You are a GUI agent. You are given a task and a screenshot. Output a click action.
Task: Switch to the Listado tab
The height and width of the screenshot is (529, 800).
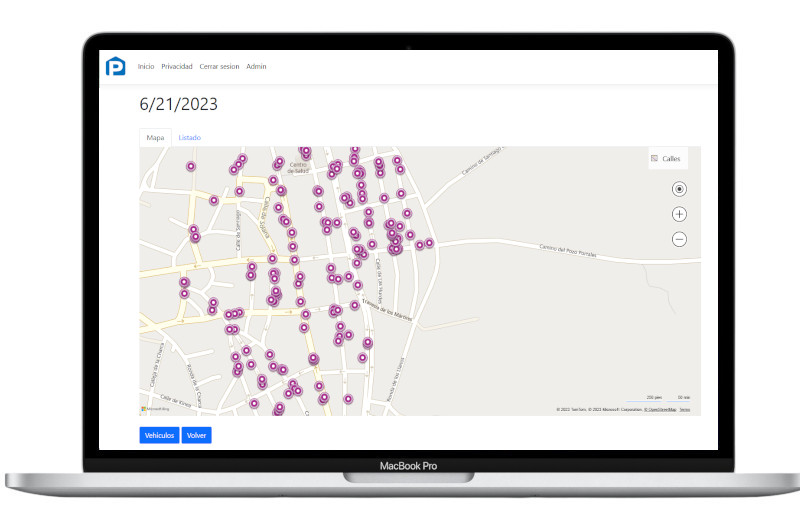tap(189, 138)
